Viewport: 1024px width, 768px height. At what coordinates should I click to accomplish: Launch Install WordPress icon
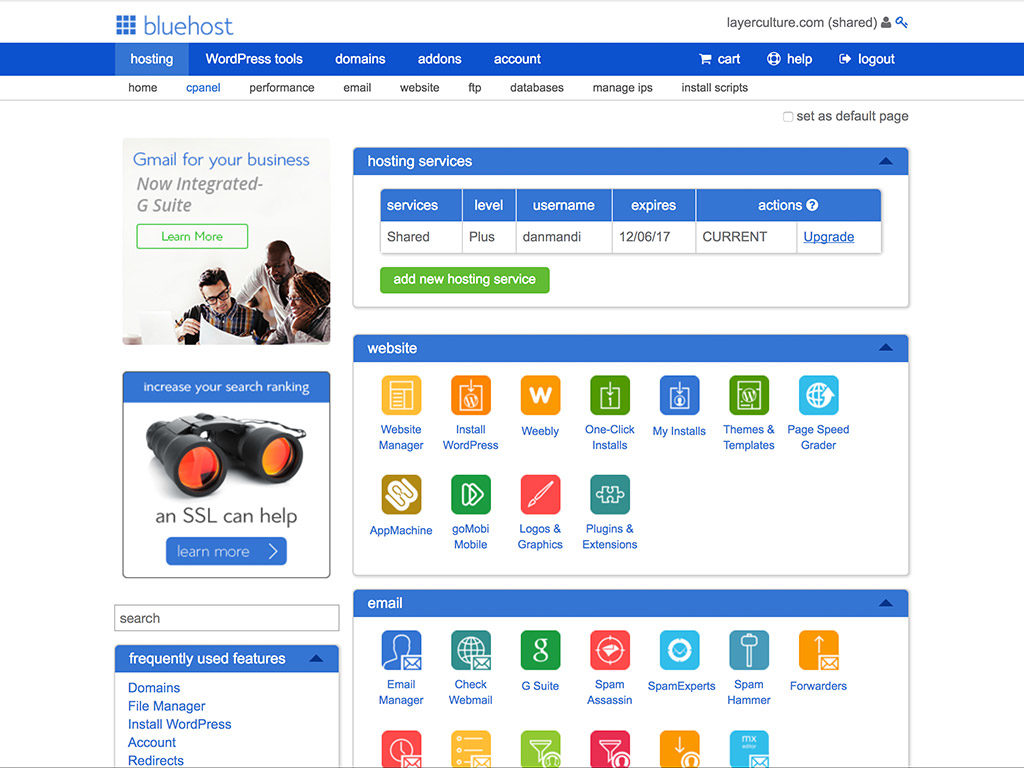pyautogui.click(x=470, y=395)
